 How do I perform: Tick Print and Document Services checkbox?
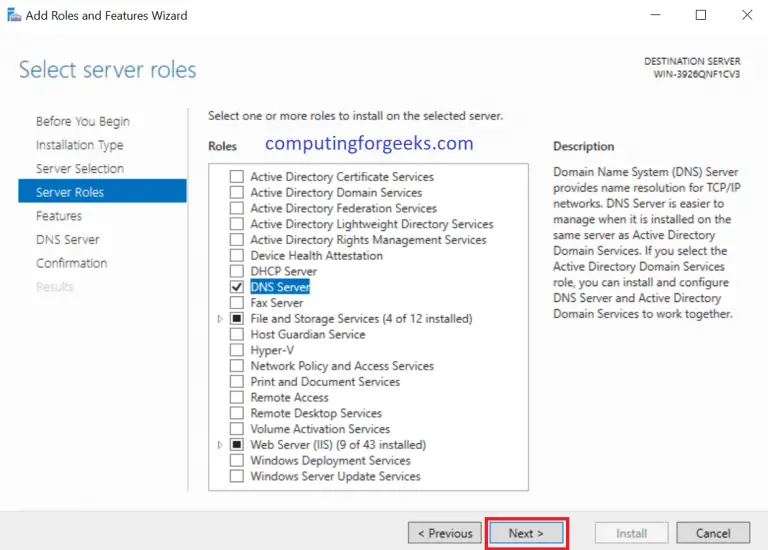pos(237,382)
